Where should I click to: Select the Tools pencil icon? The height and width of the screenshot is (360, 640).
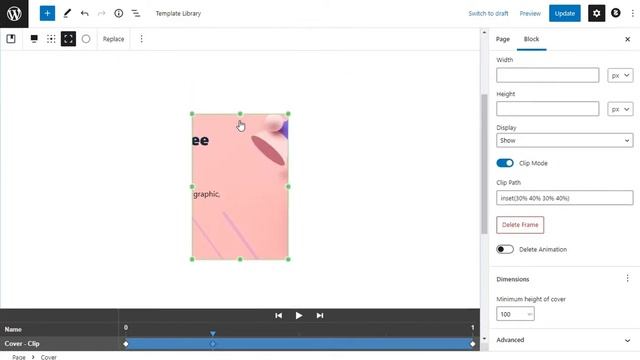point(67,13)
